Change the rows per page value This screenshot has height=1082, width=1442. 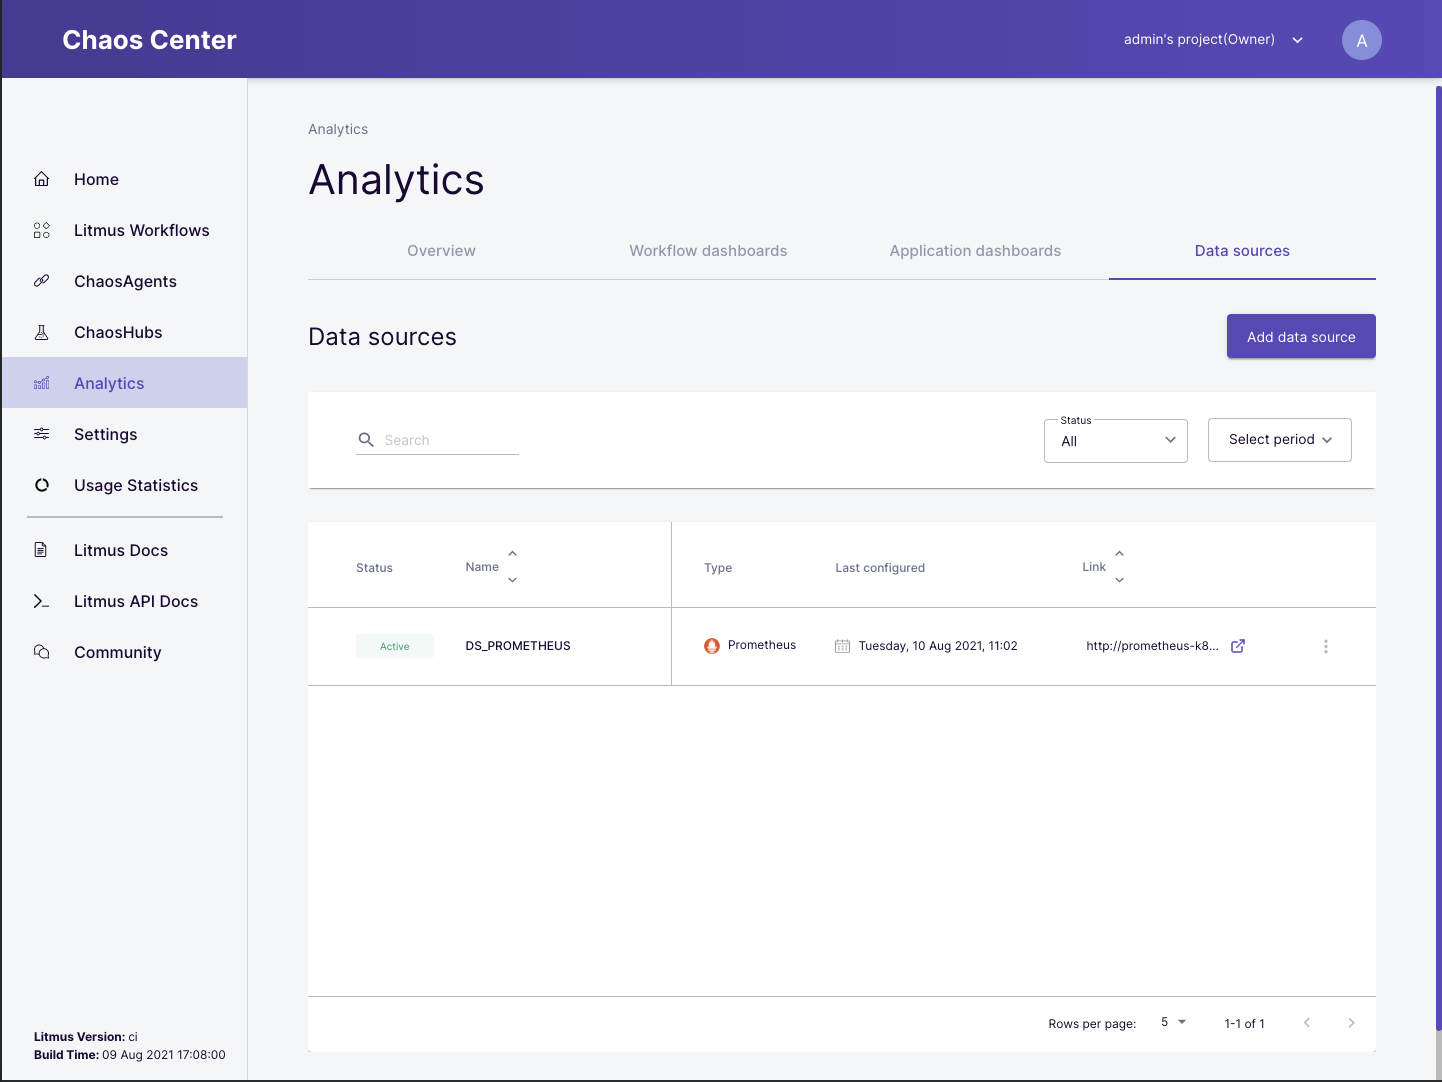(x=1173, y=1022)
